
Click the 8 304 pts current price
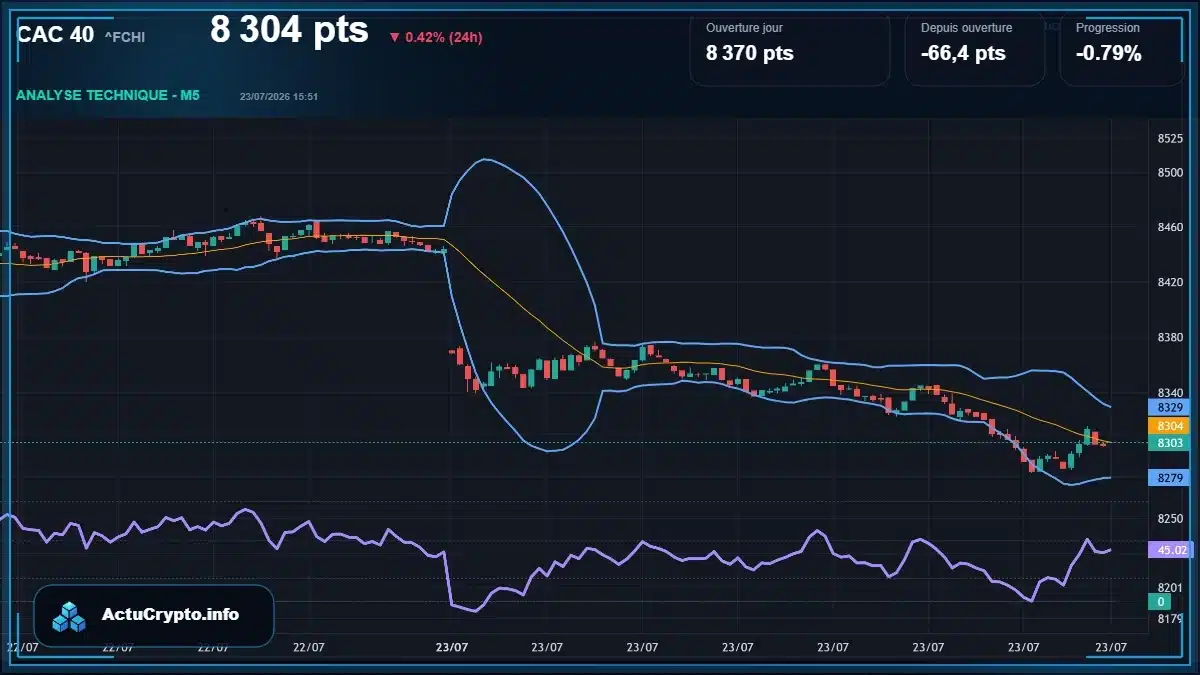click(289, 30)
